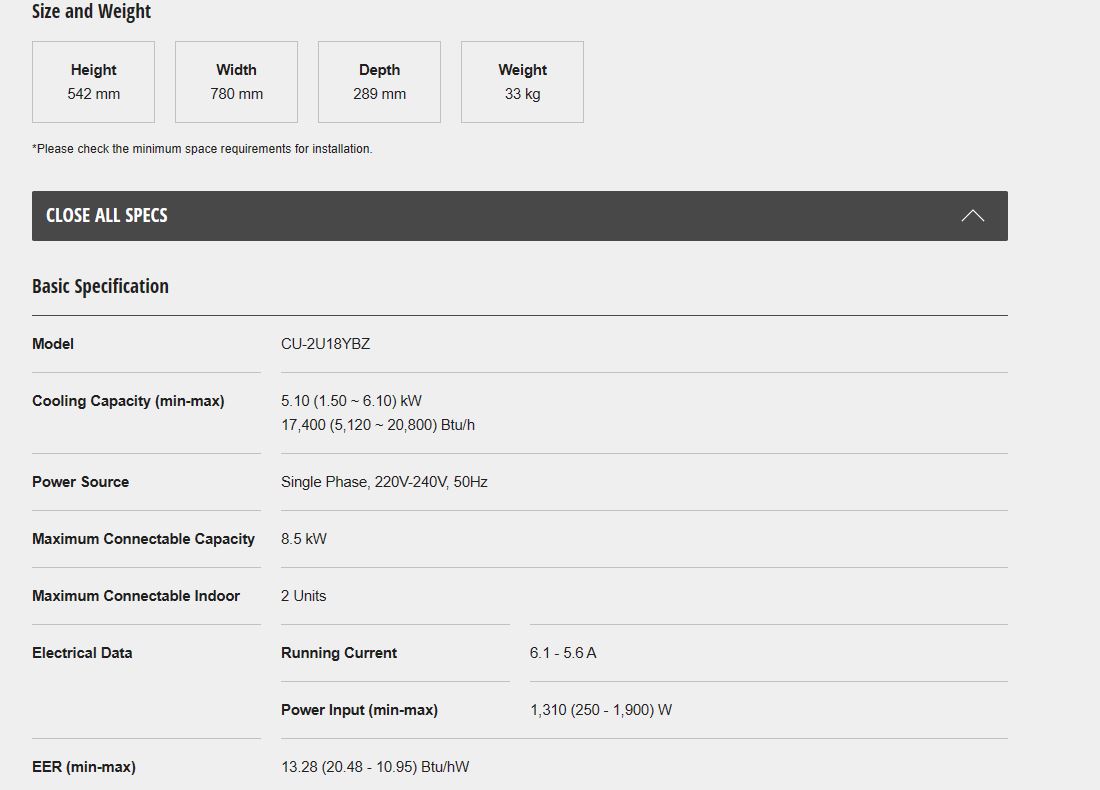Click the 1,310 (250 - 1,900) W value
1100x790 pixels.
[601, 709]
